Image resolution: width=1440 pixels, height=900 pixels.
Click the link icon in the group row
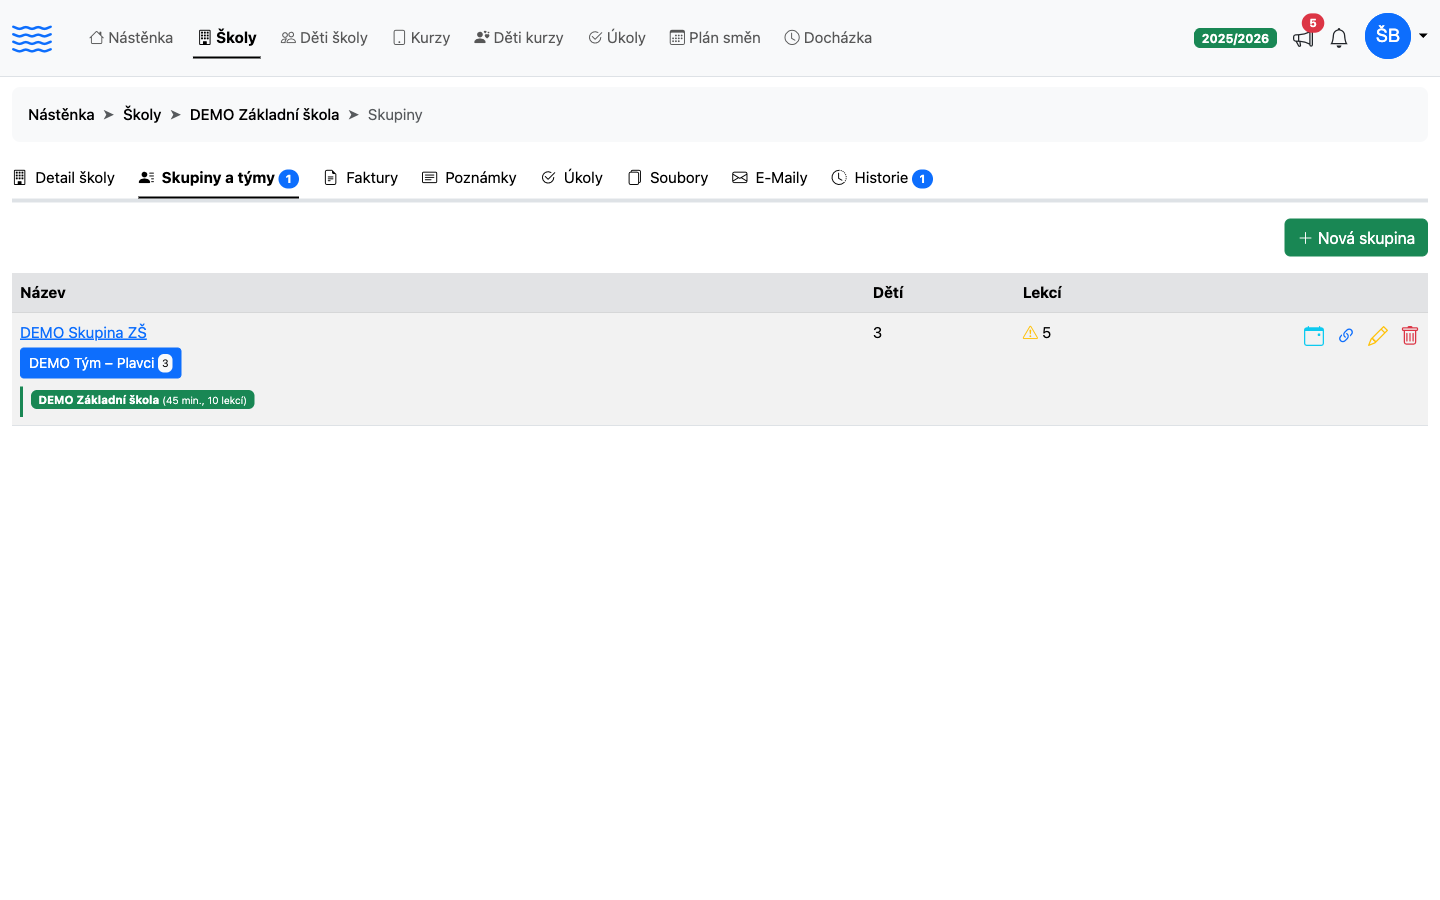click(1346, 336)
